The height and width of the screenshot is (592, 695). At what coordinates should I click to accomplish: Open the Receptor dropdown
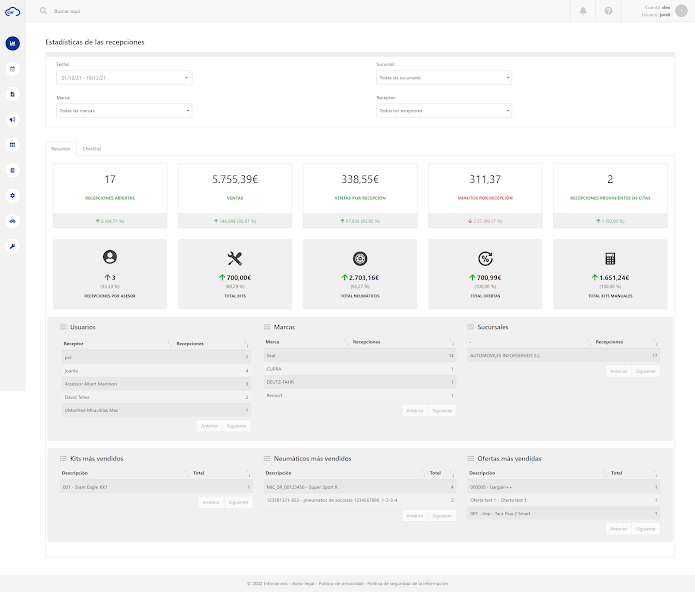[x=444, y=111]
